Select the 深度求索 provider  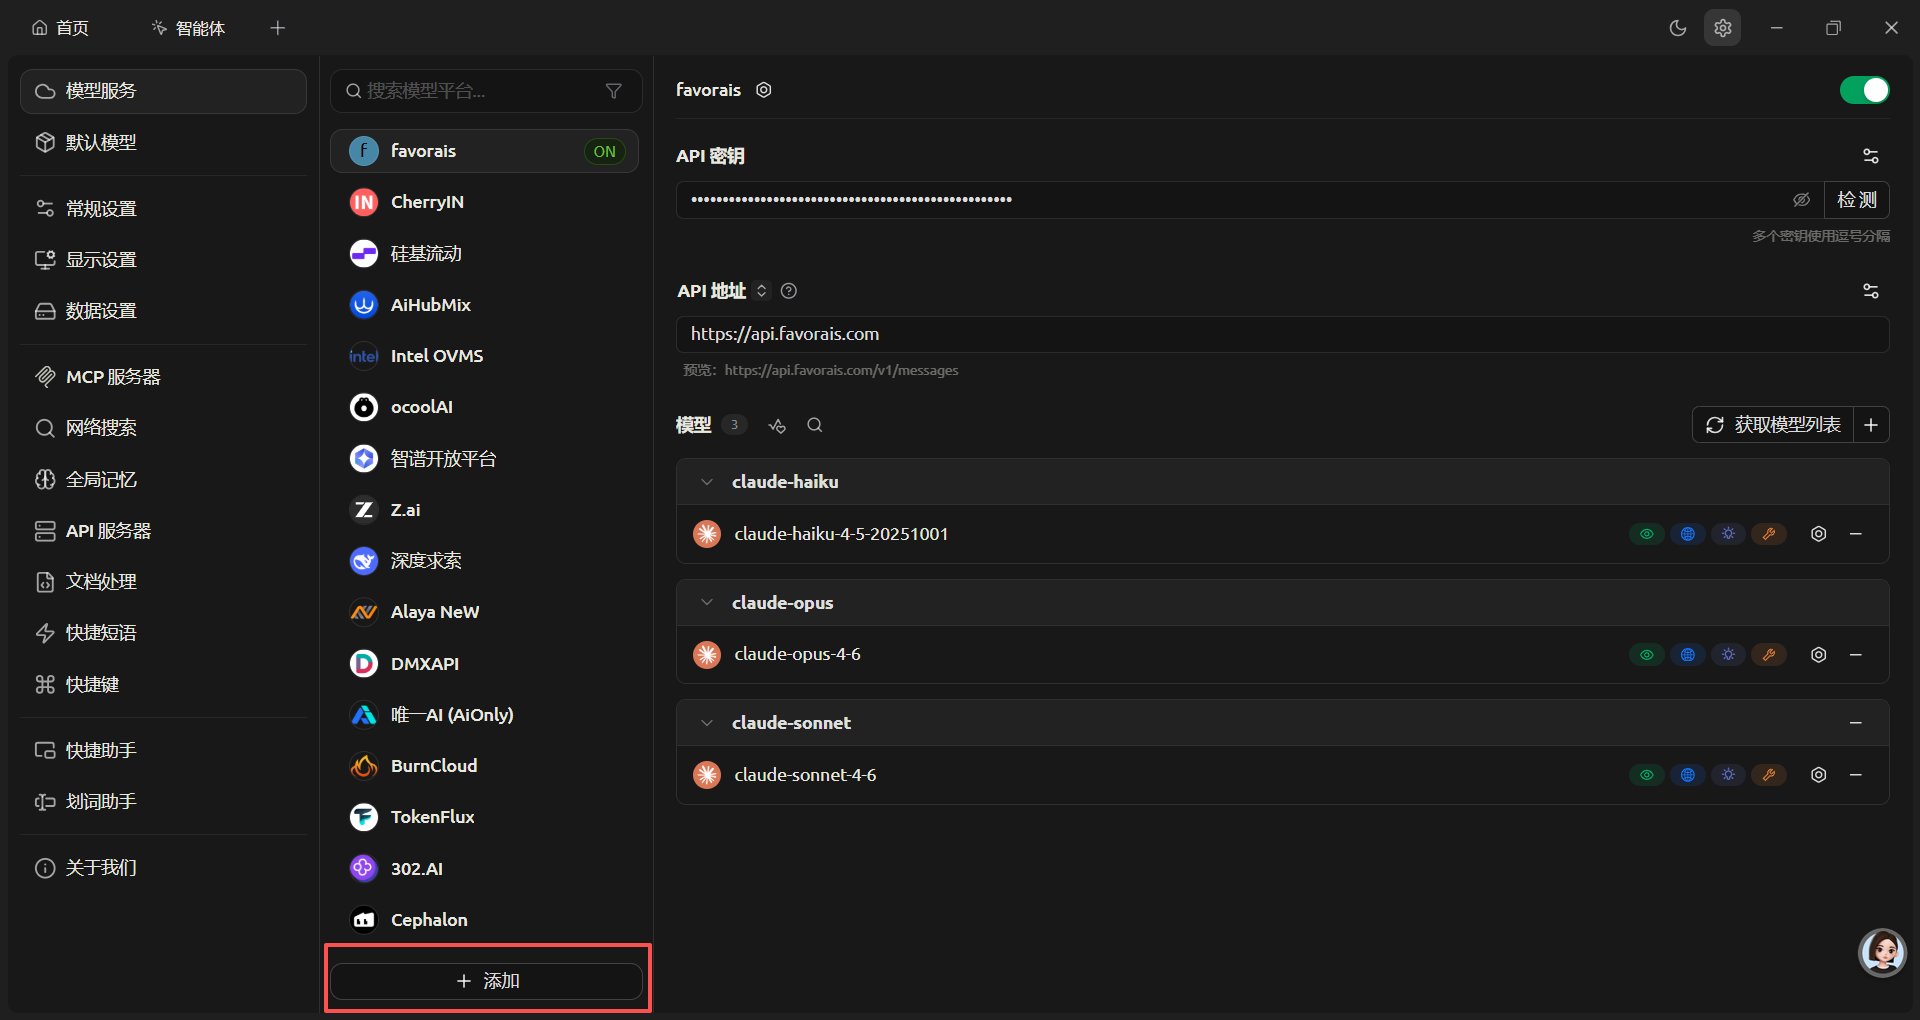click(x=485, y=561)
